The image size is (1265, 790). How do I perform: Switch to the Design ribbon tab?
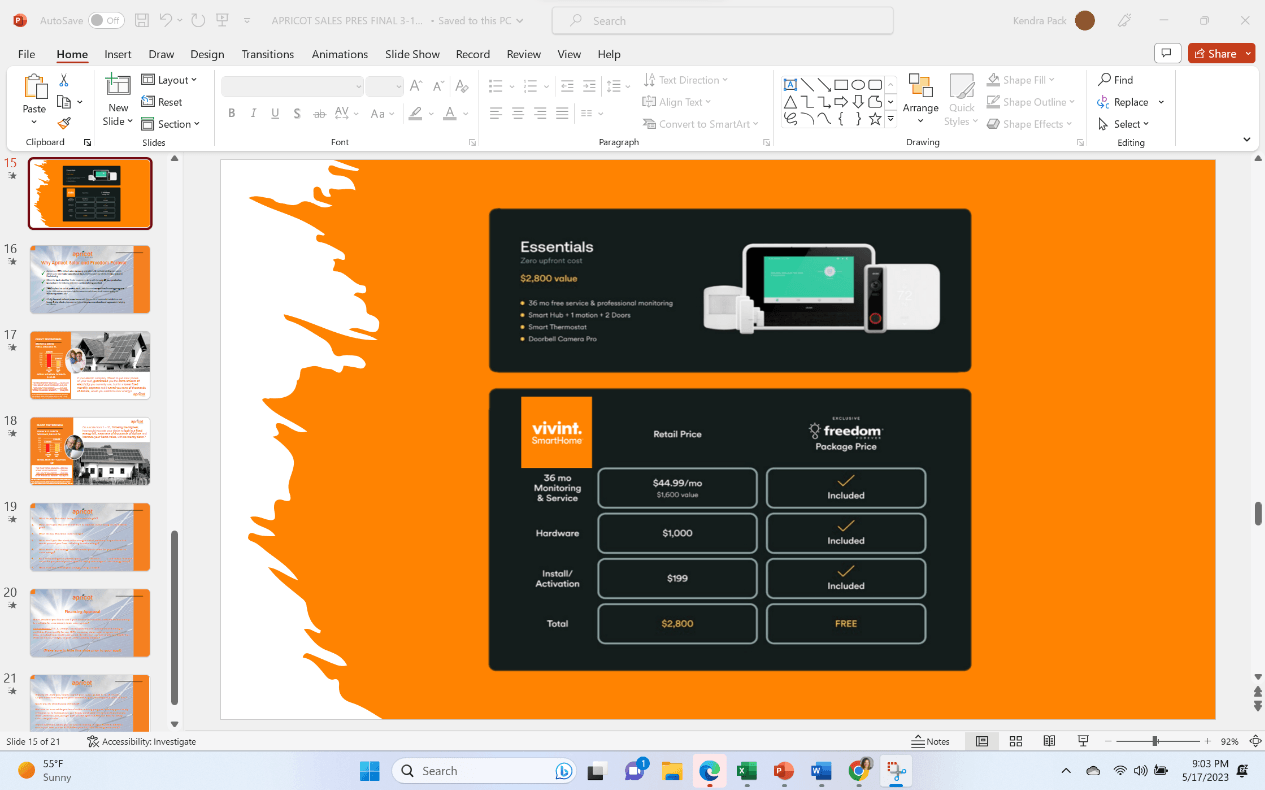point(207,54)
